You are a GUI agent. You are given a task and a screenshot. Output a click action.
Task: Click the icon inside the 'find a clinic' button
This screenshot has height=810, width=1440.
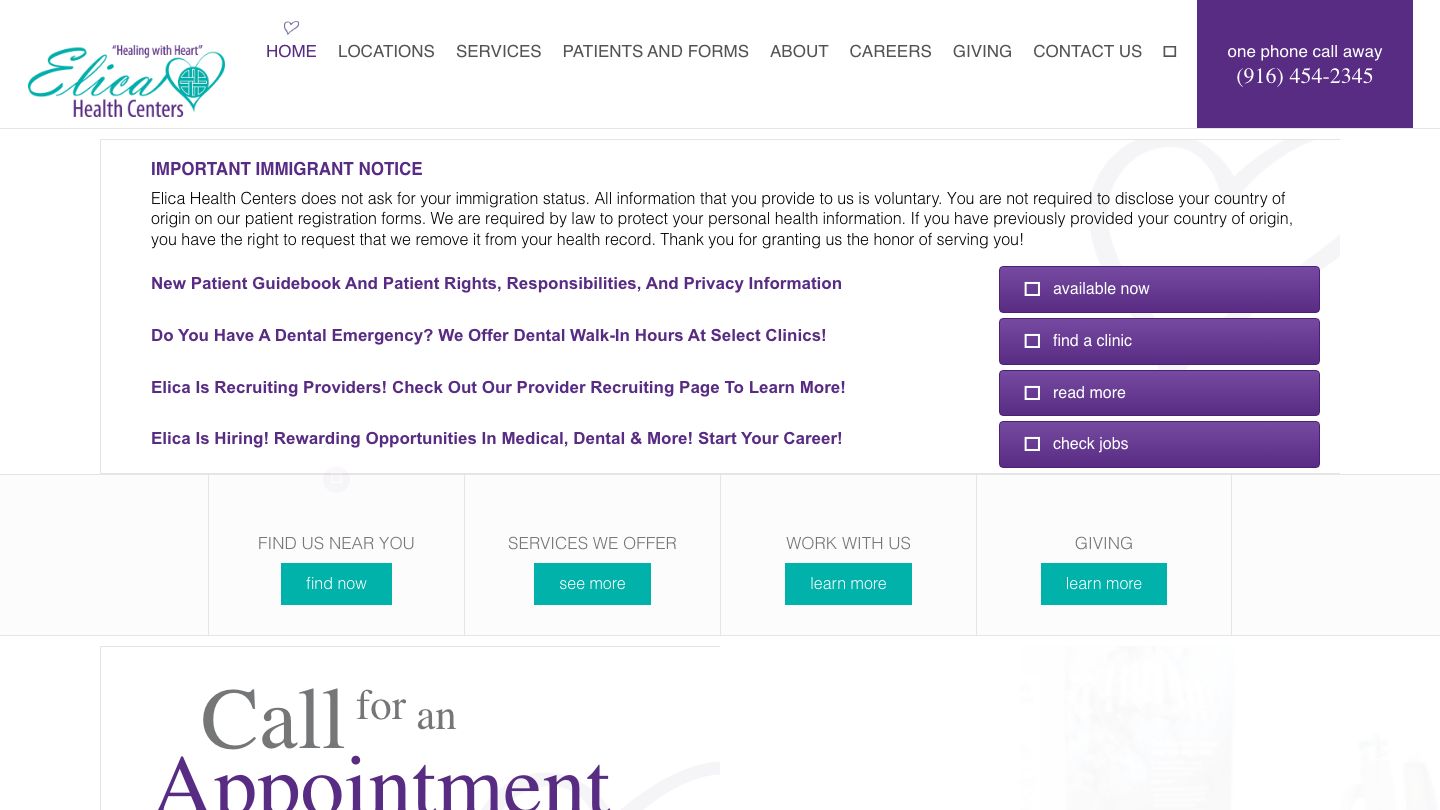point(1032,341)
